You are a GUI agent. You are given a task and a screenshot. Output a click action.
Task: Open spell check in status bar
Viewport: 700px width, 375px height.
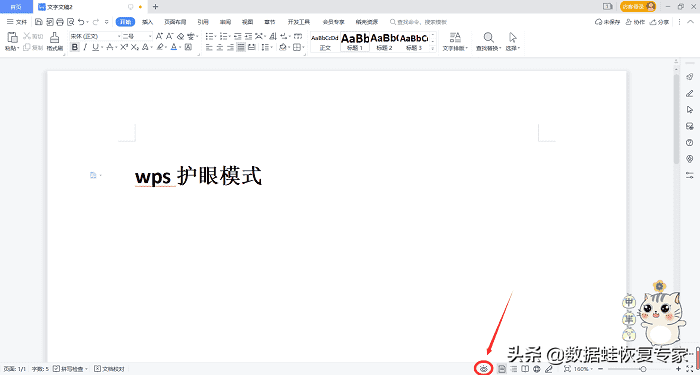click(x=71, y=369)
